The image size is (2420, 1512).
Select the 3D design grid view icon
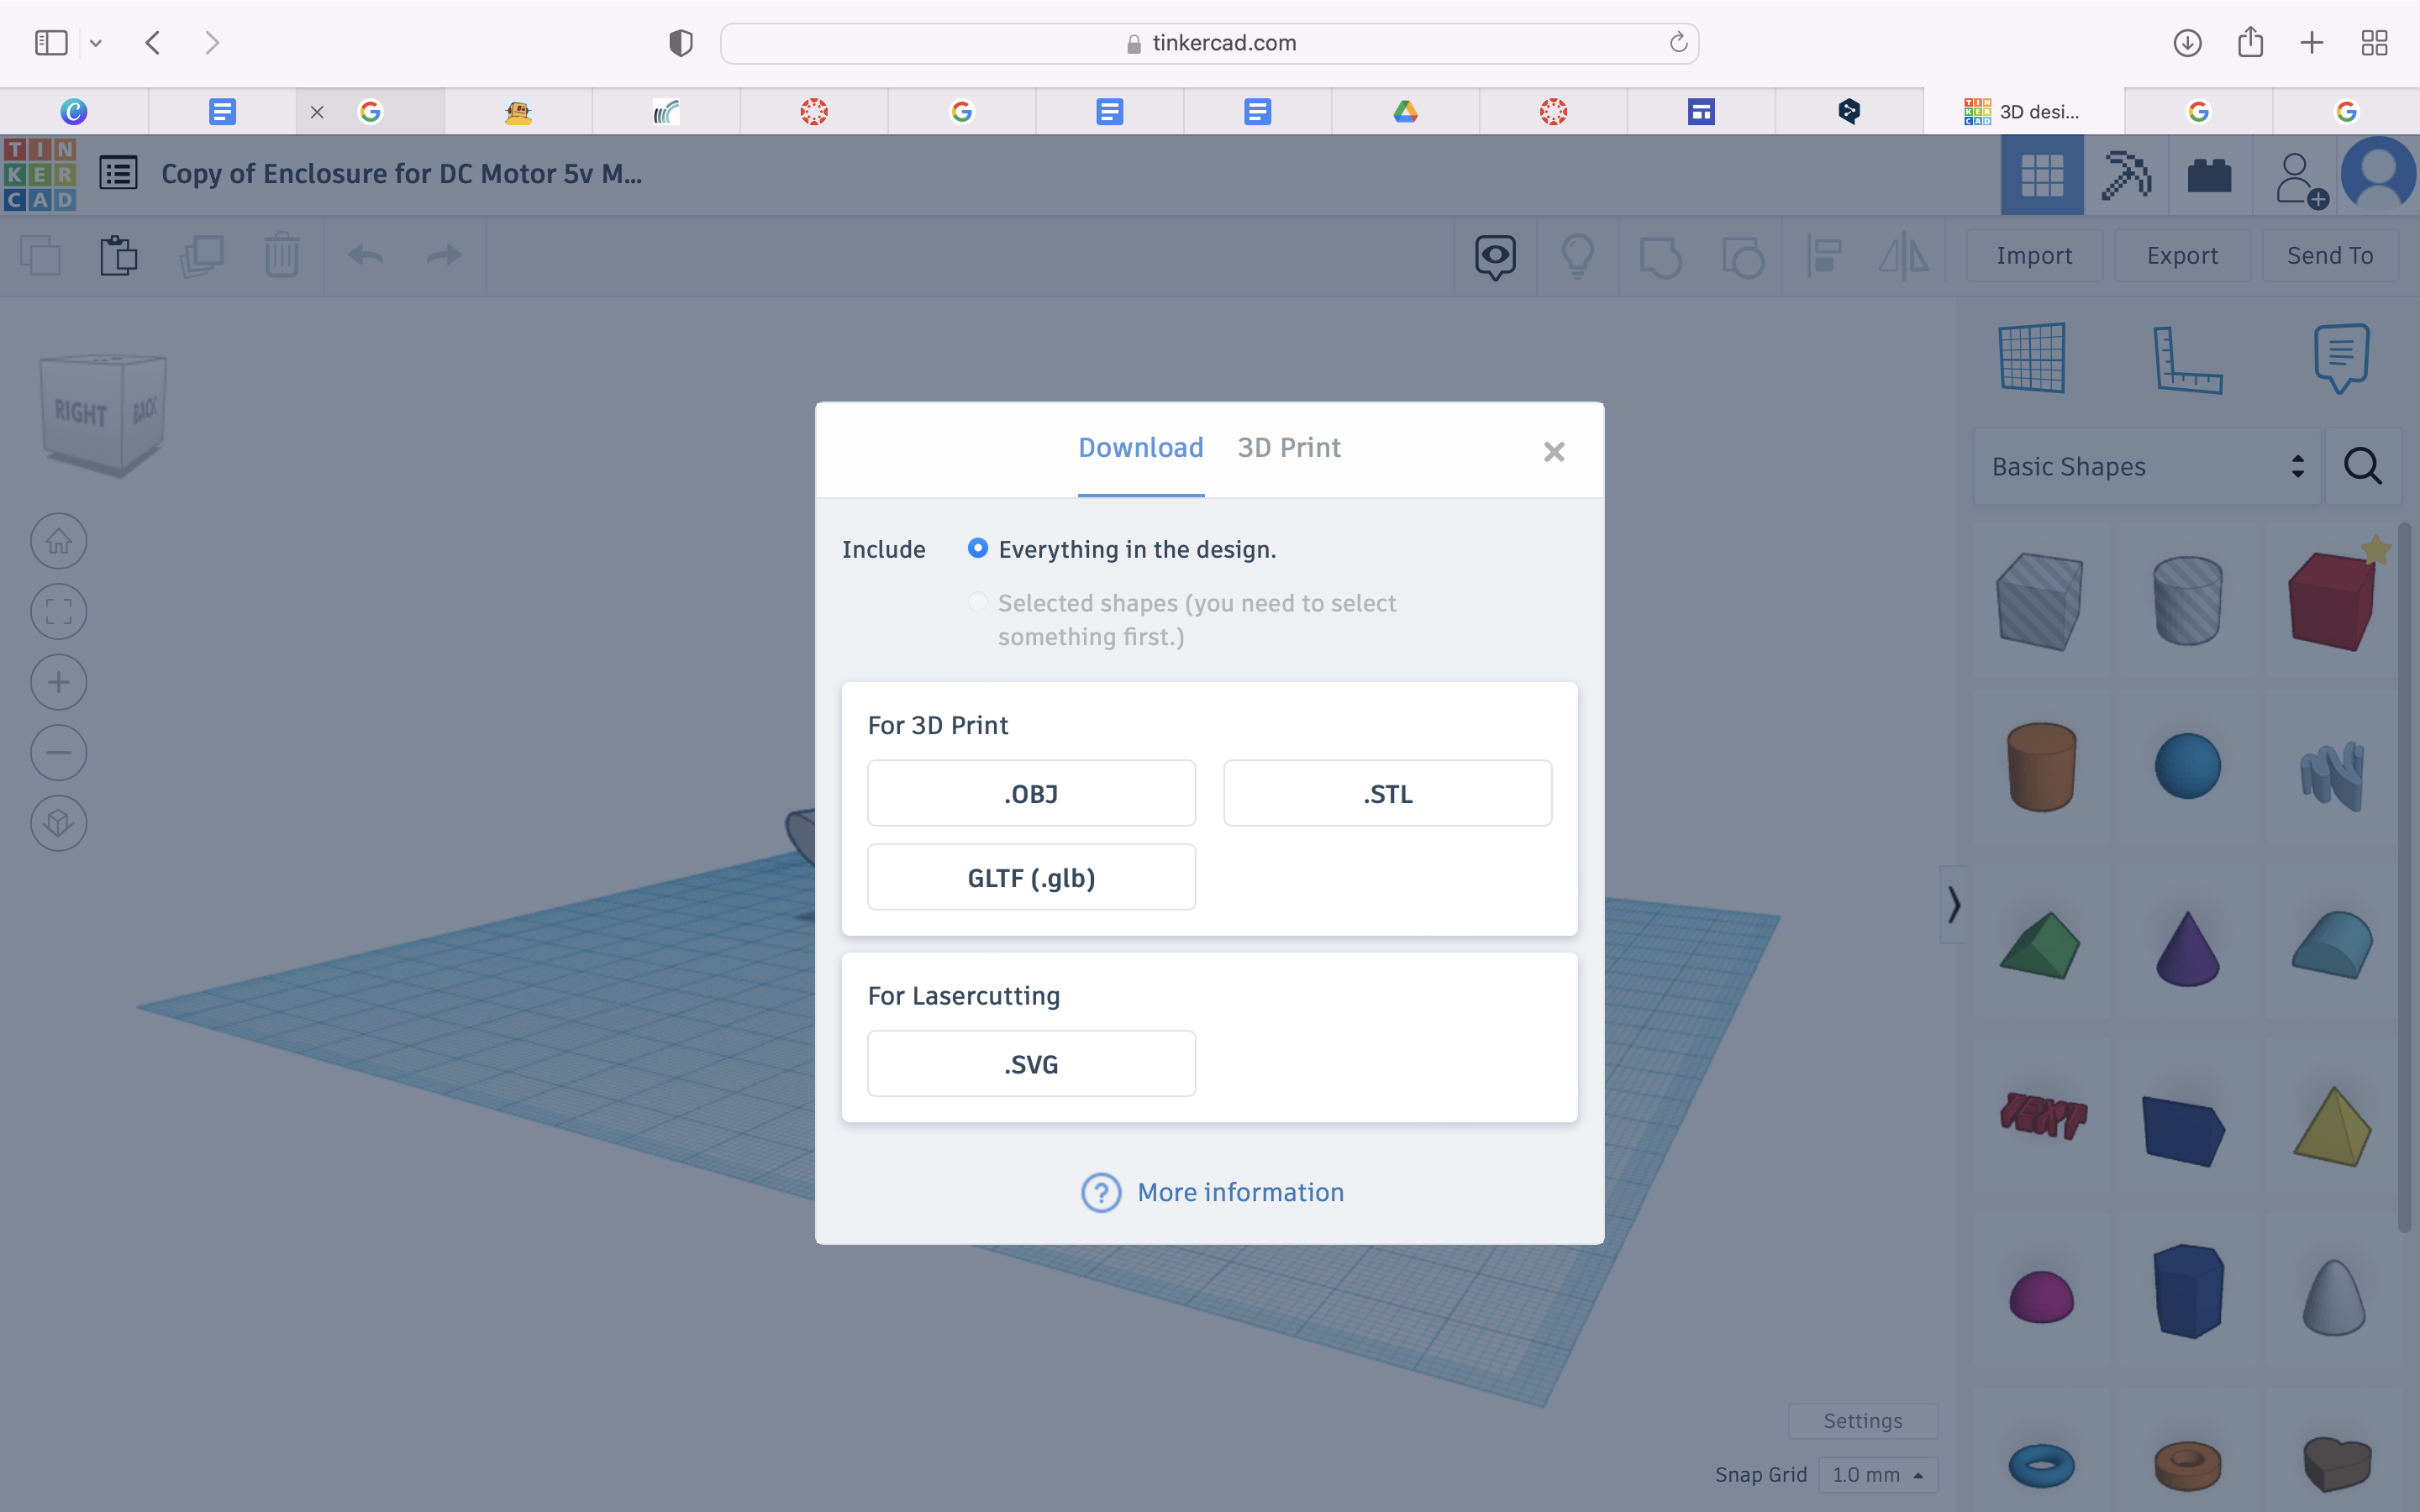pyautogui.click(x=2042, y=176)
